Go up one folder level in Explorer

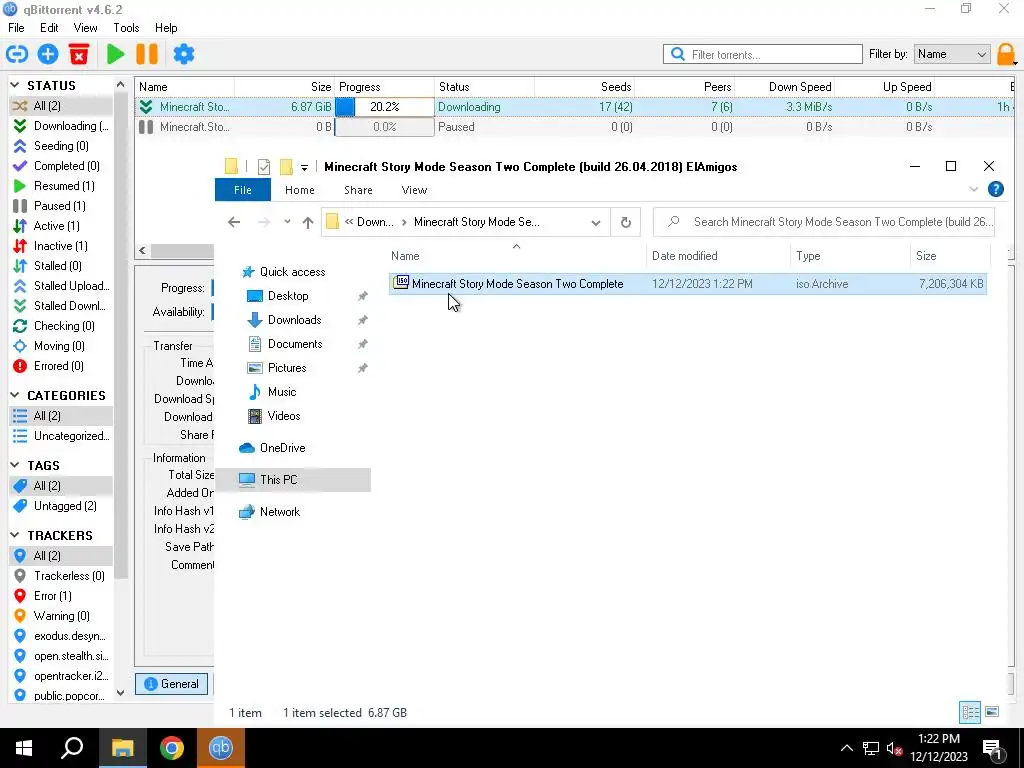(x=308, y=223)
